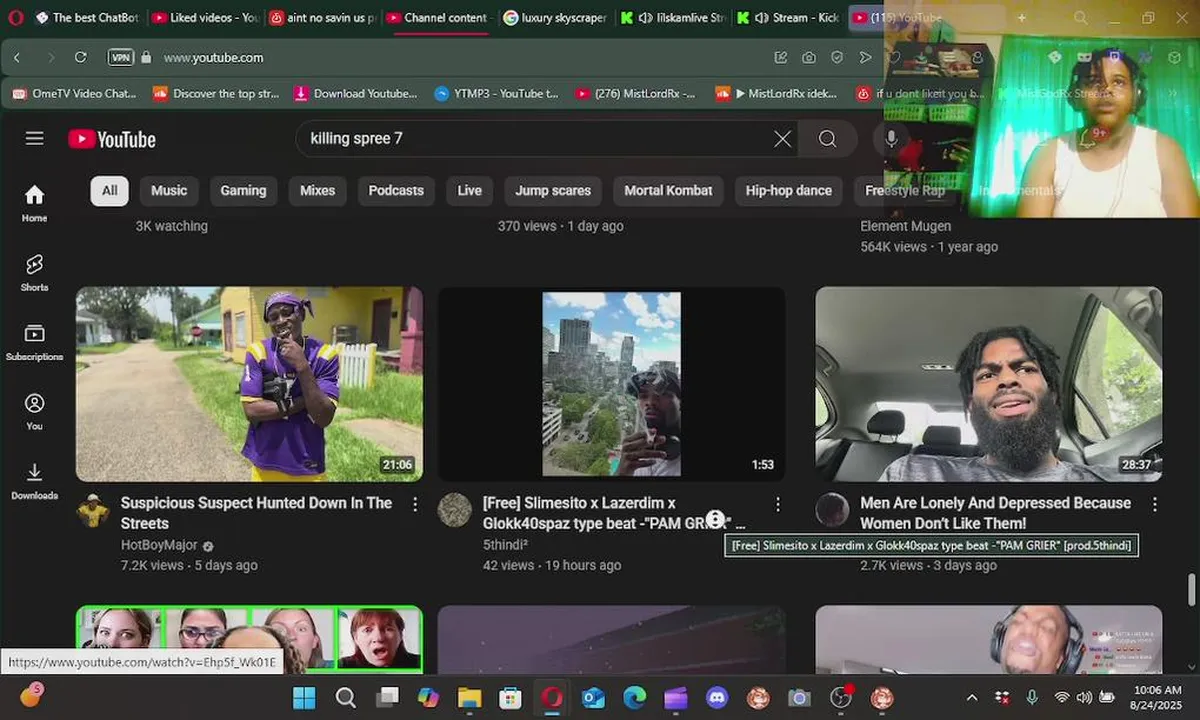Open more options for PAM GRIER beat video
The height and width of the screenshot is (720, 1200).
pos(777,505)
